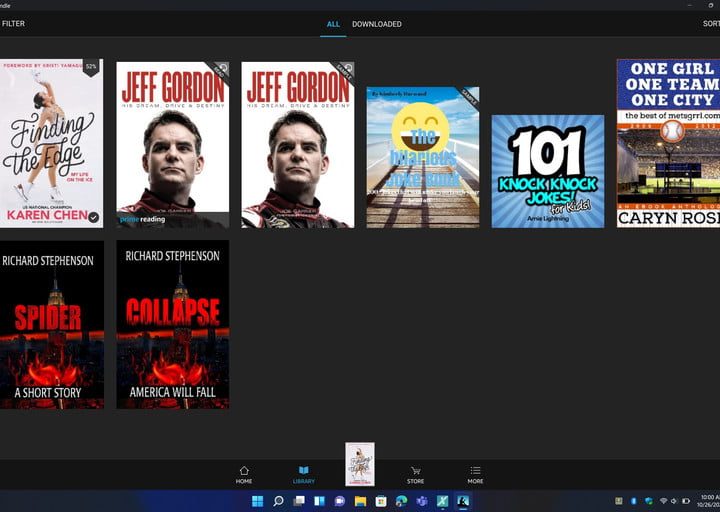720x512 pixels.
Task: Open Task View from the taskbar
Action: coord(299,501)
